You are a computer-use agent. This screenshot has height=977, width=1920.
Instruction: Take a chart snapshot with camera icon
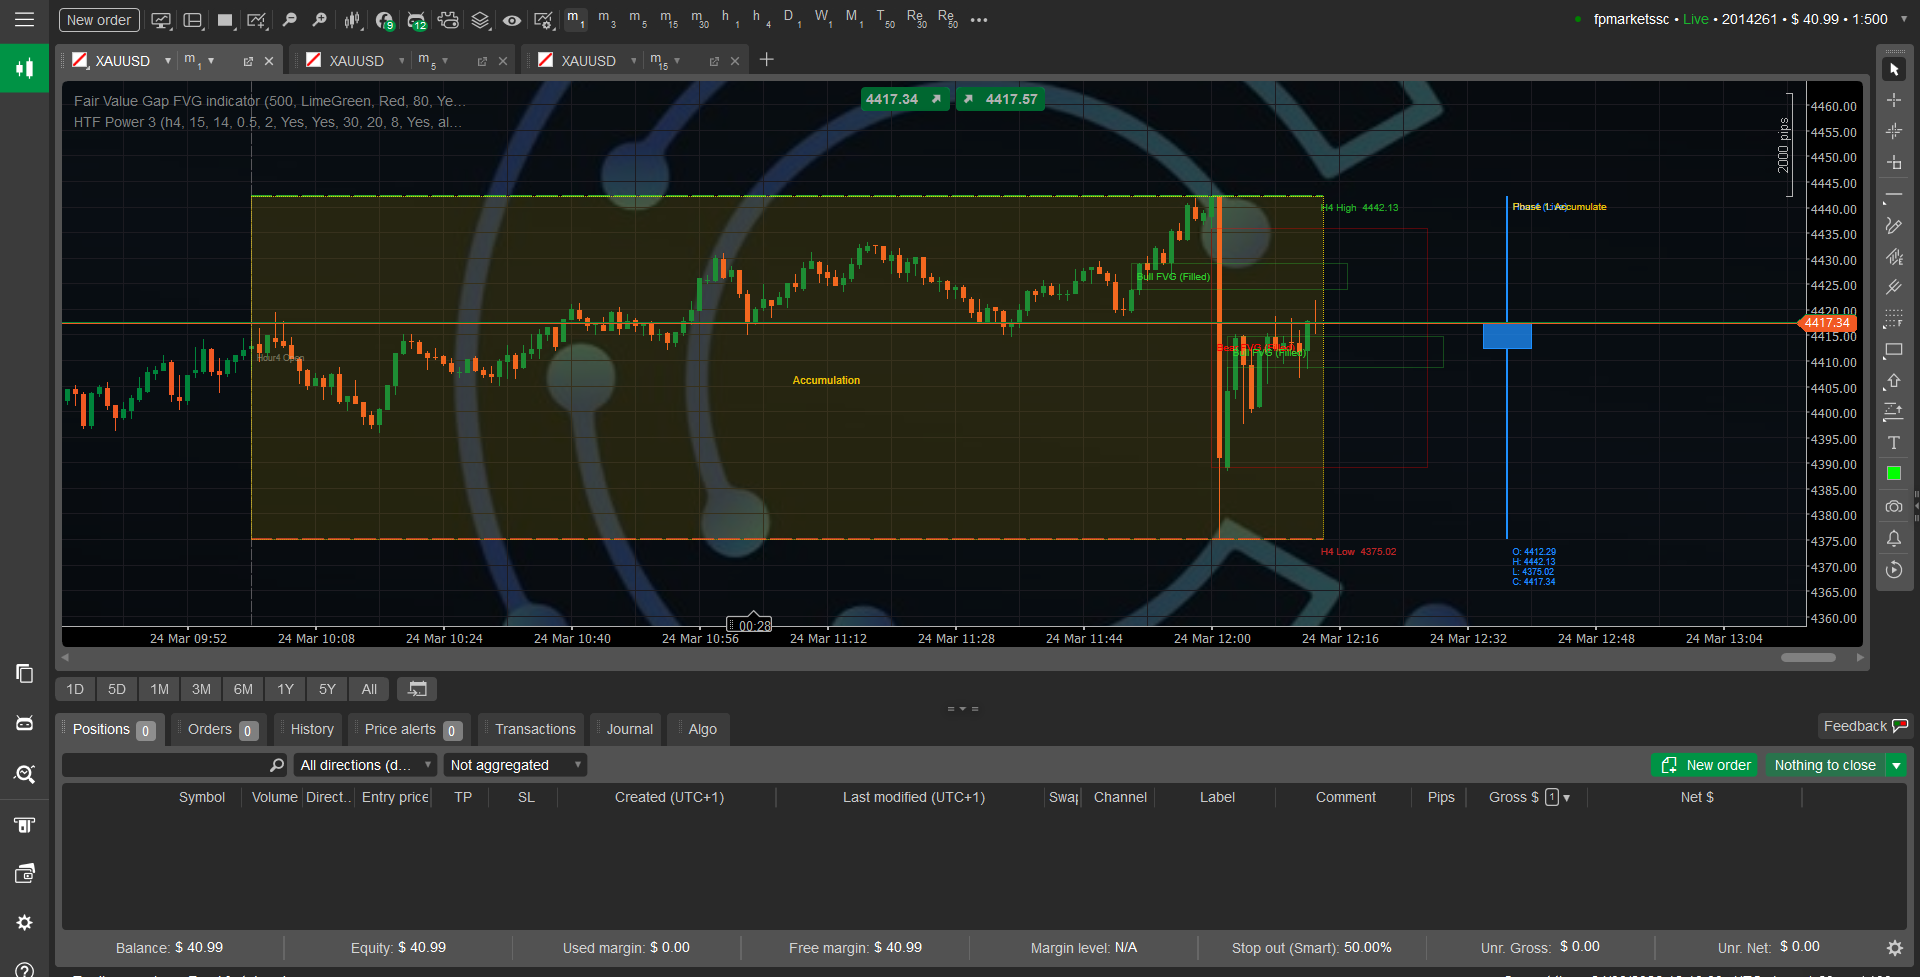(x=1893, y=507)
